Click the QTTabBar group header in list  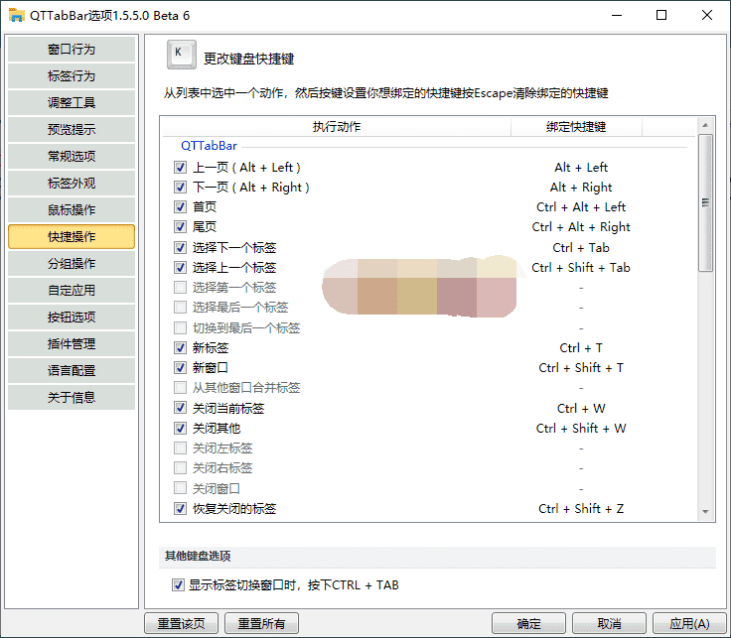(x=209, y=146)
